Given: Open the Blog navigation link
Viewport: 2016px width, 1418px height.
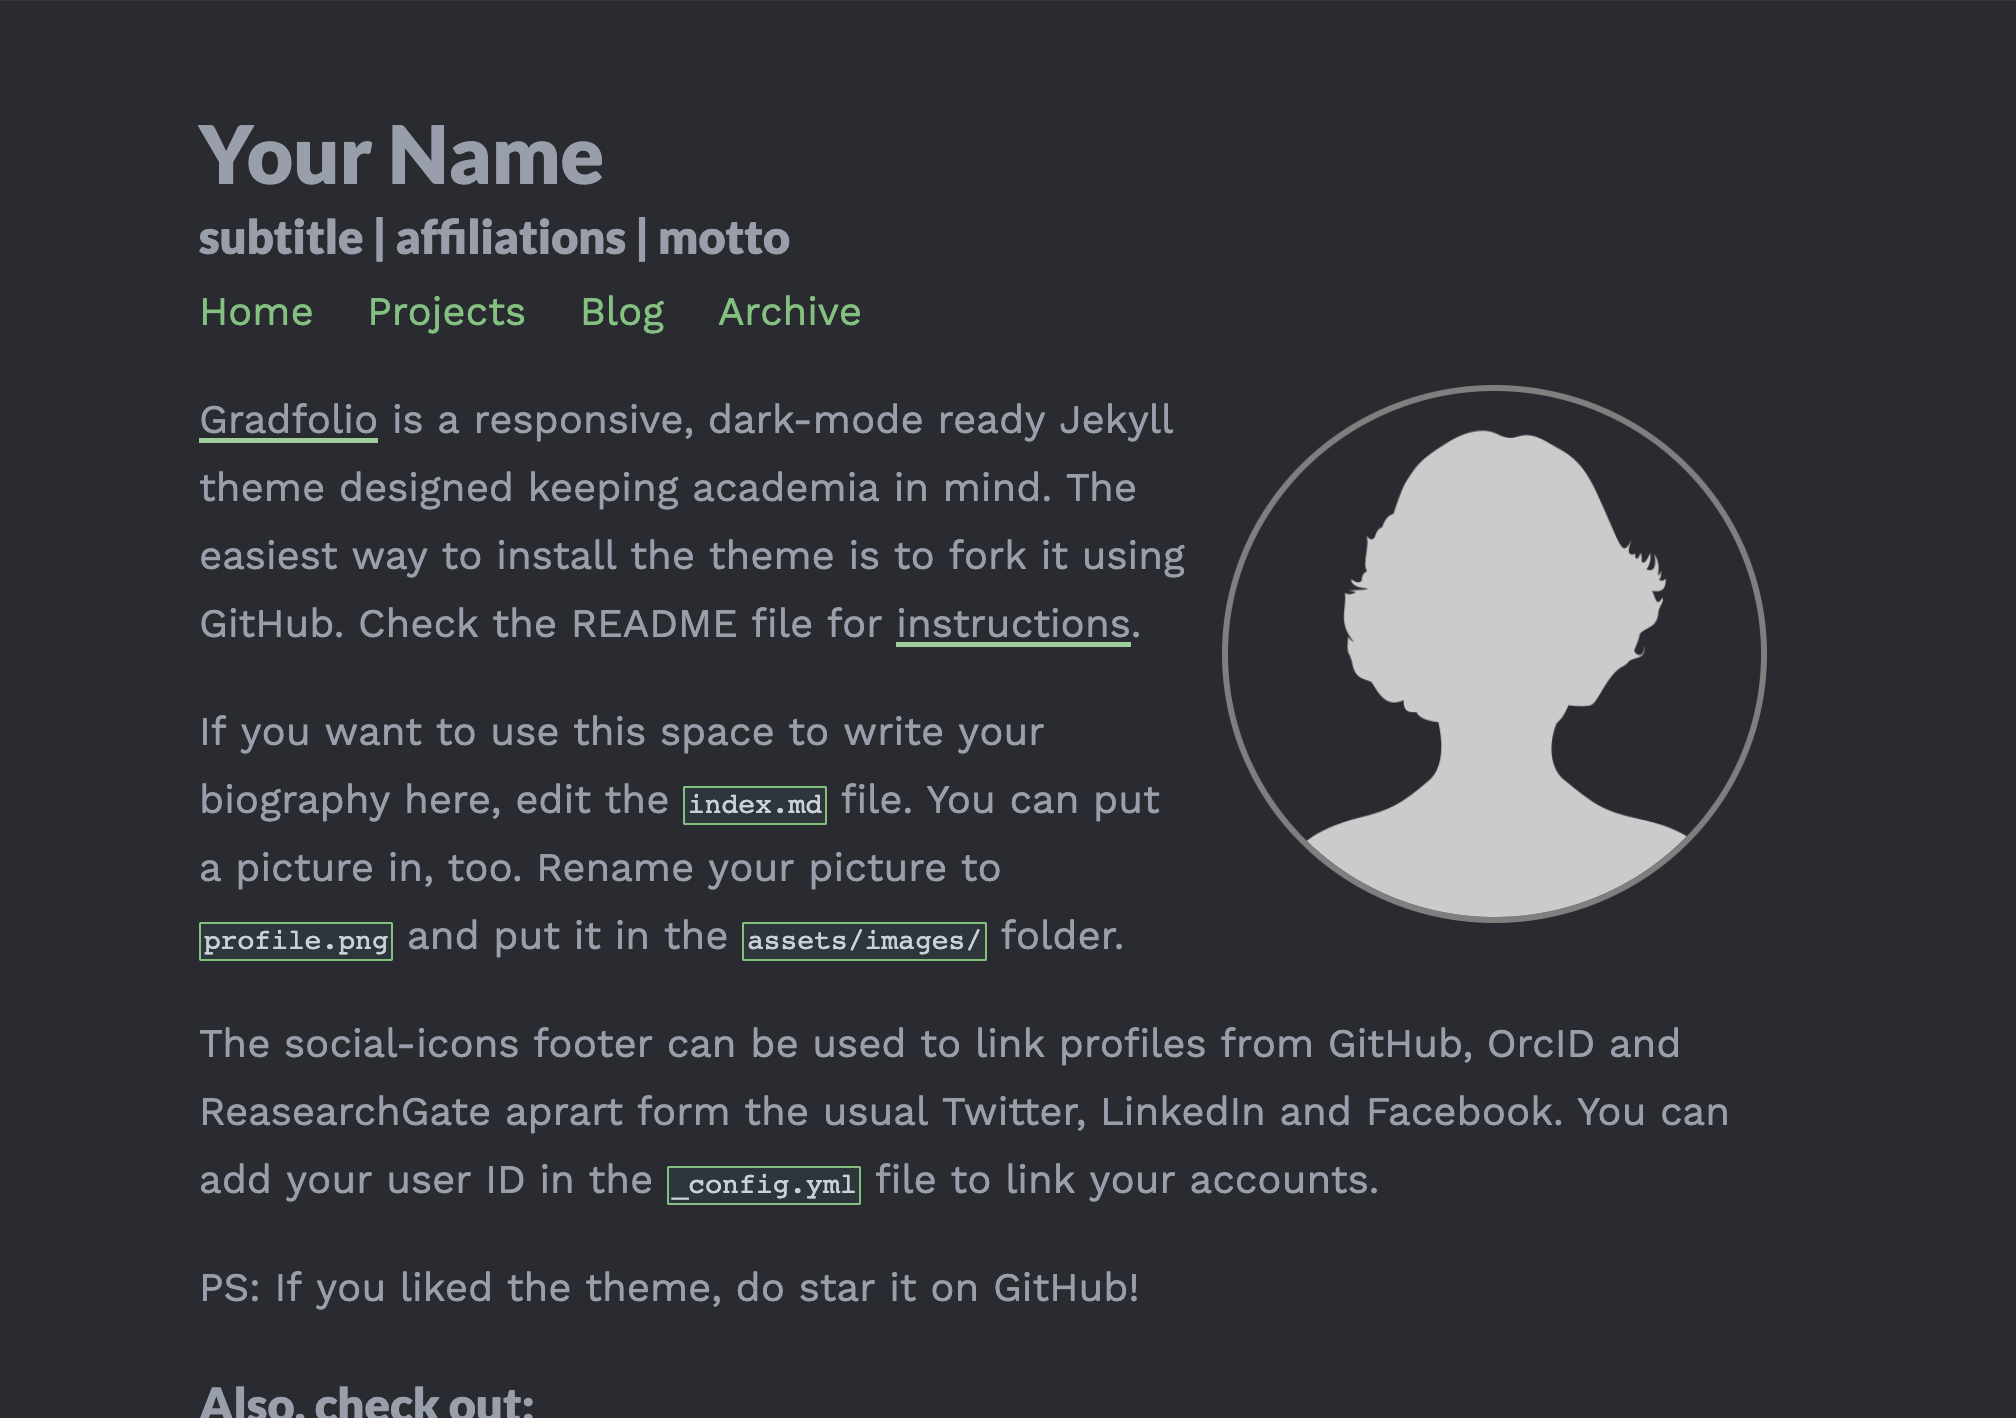Looking at the screenshot, I should [x=622, y=313].
